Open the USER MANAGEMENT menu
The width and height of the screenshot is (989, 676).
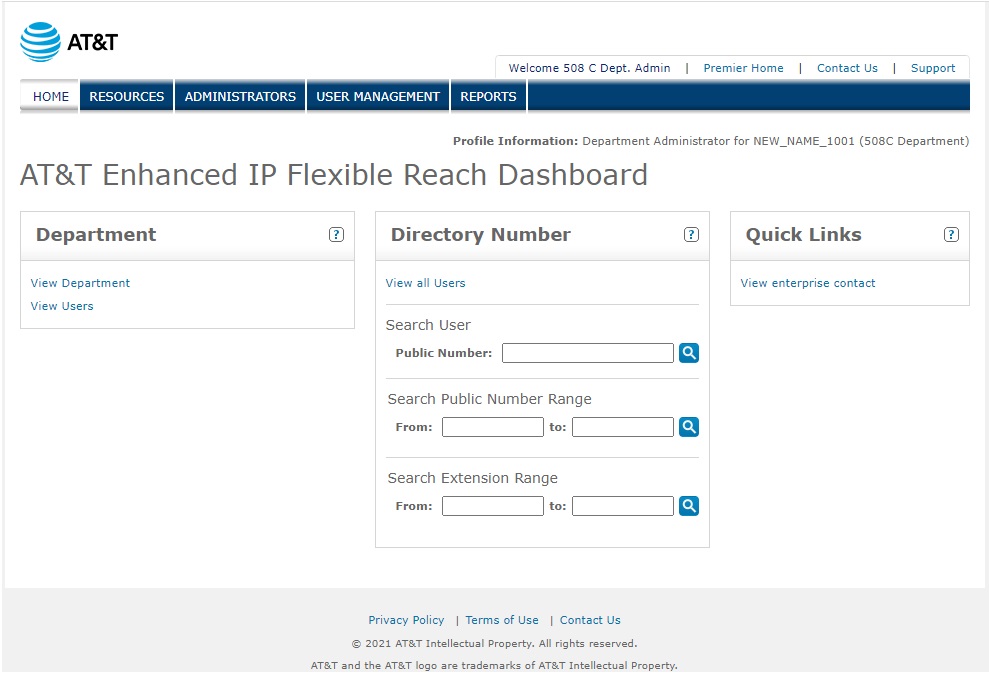coord(377,96)
